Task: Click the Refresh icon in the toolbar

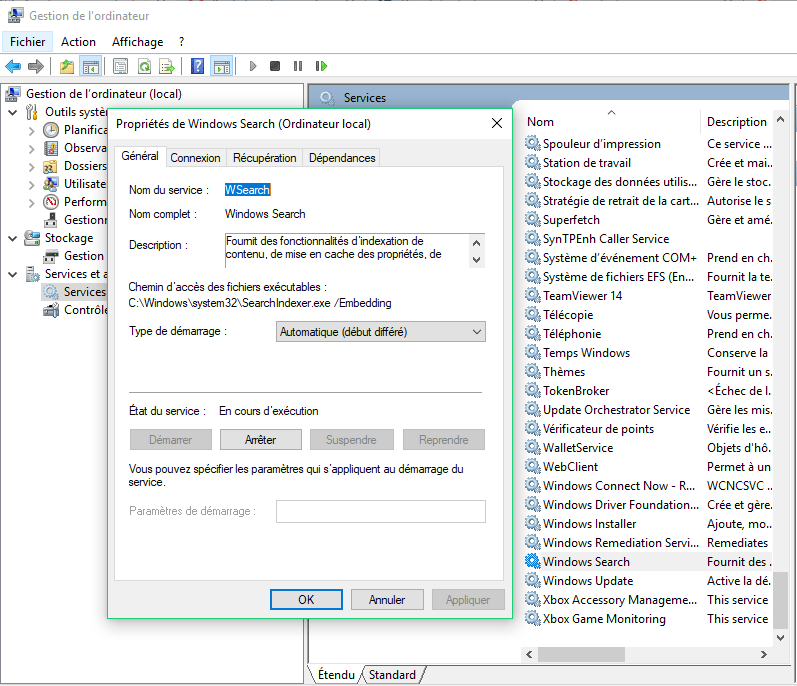Action: [x=144, y=66]
